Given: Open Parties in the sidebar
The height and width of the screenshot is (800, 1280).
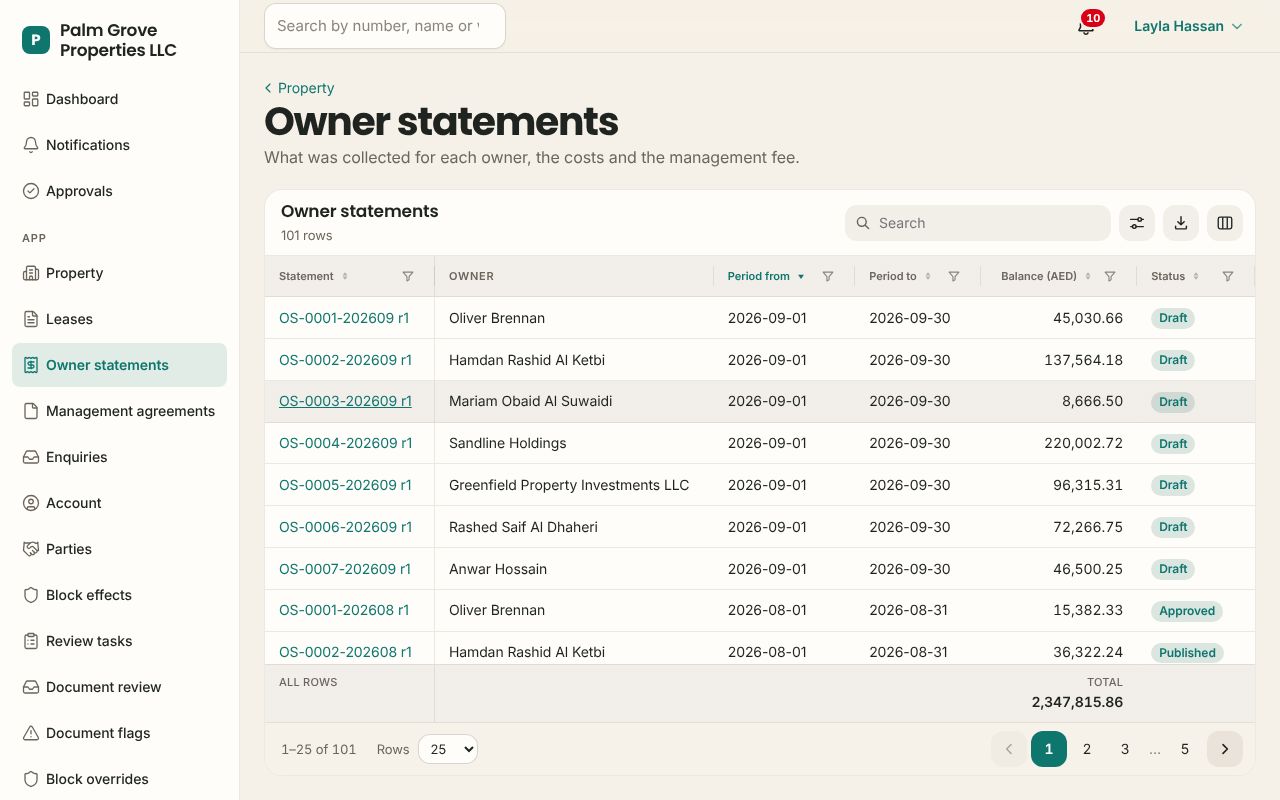Looking at the screenshot, I should (x=120, y=549).
